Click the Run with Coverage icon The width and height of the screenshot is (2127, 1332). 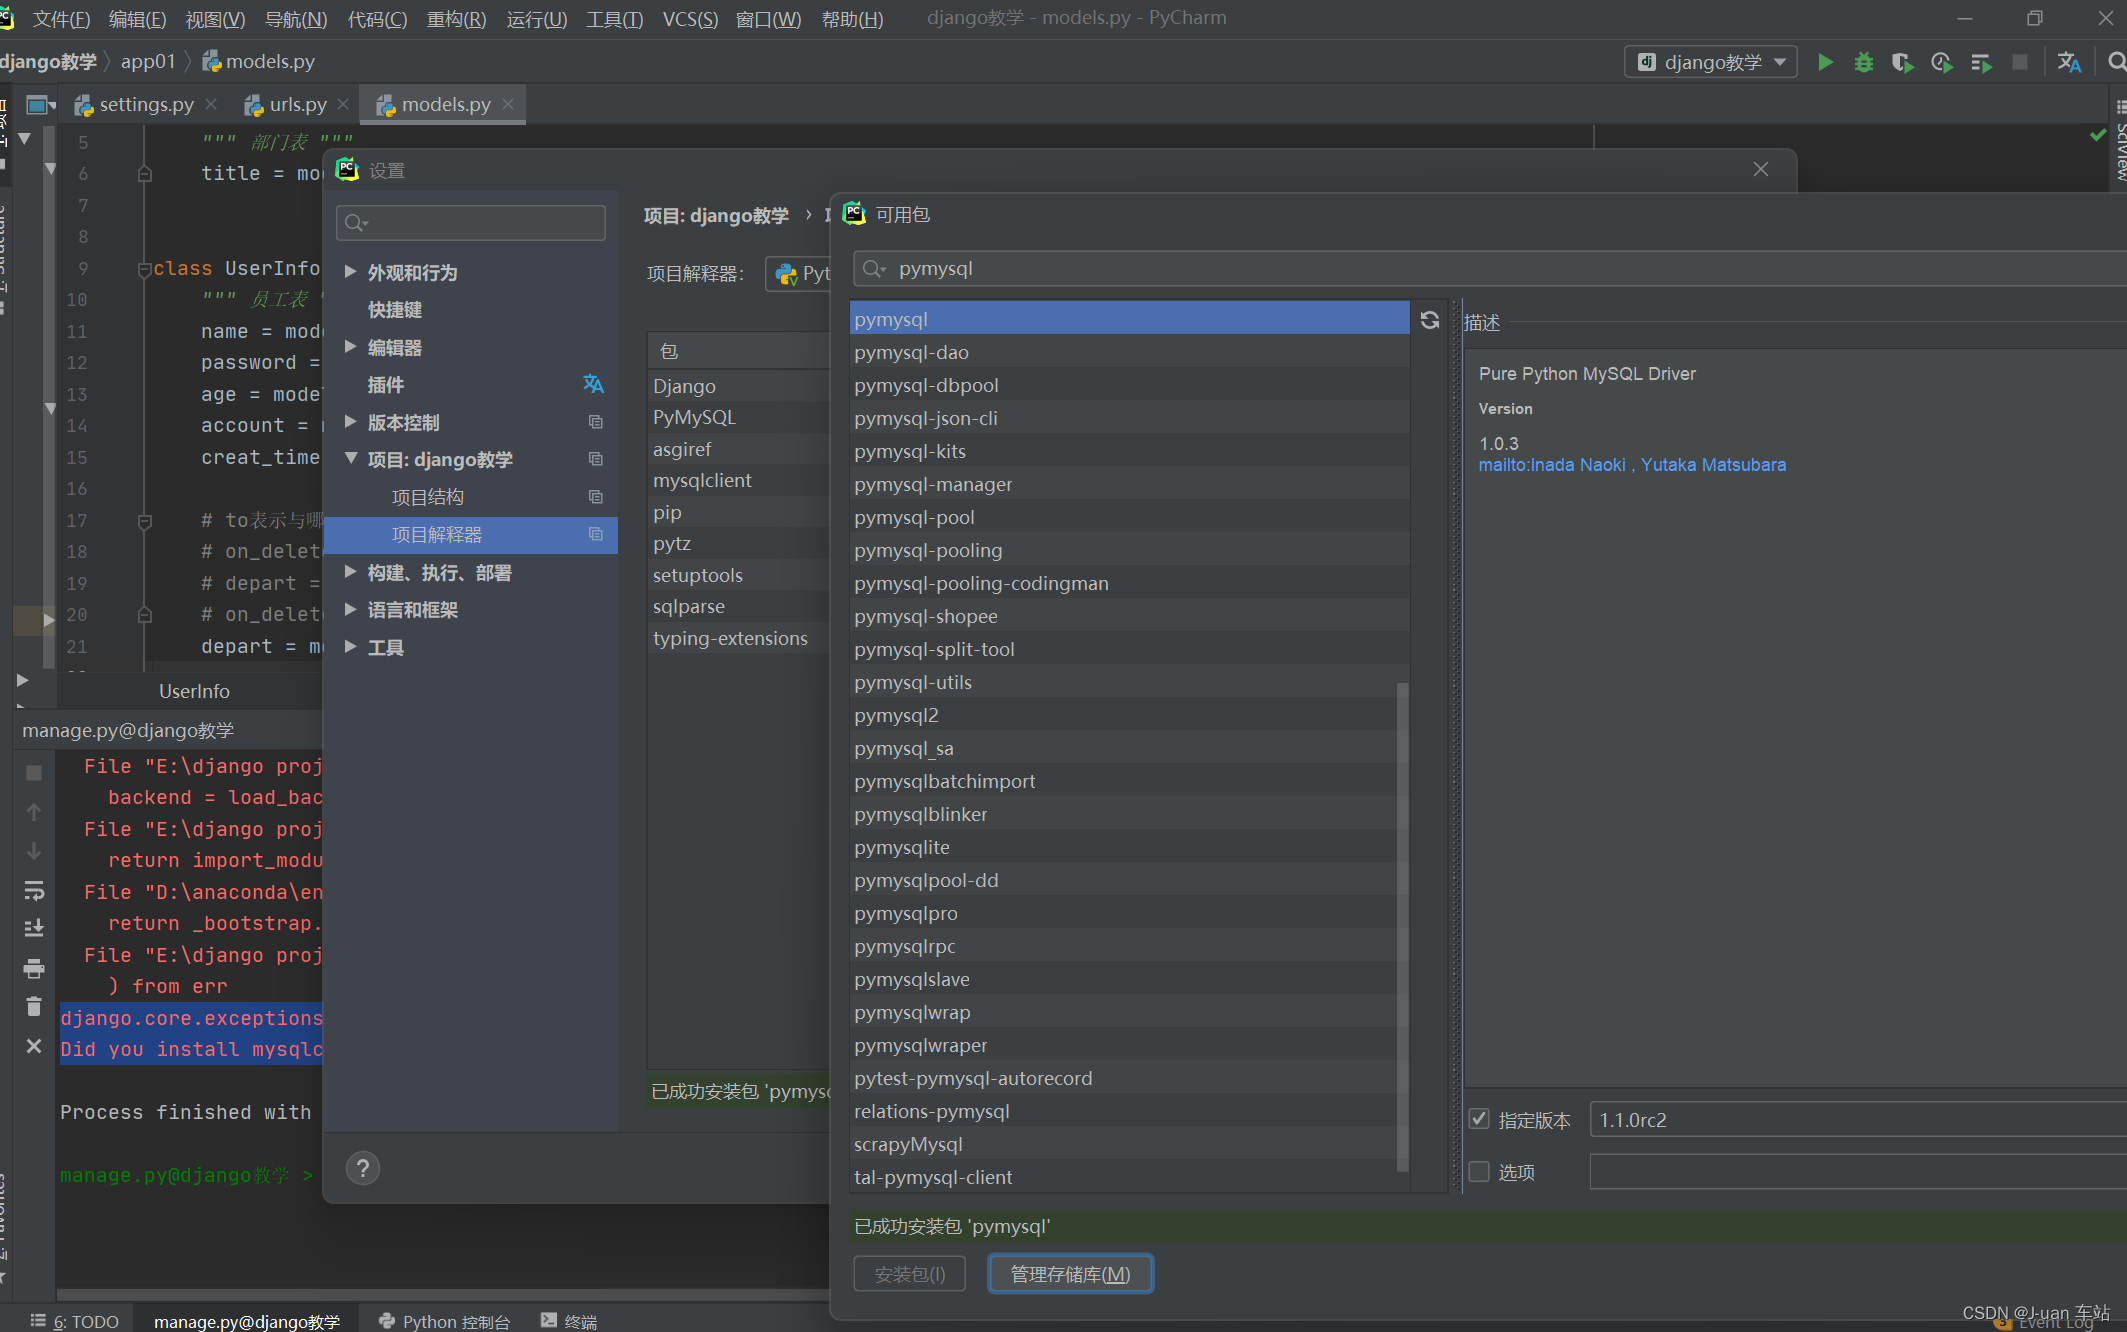[1902, 62]
